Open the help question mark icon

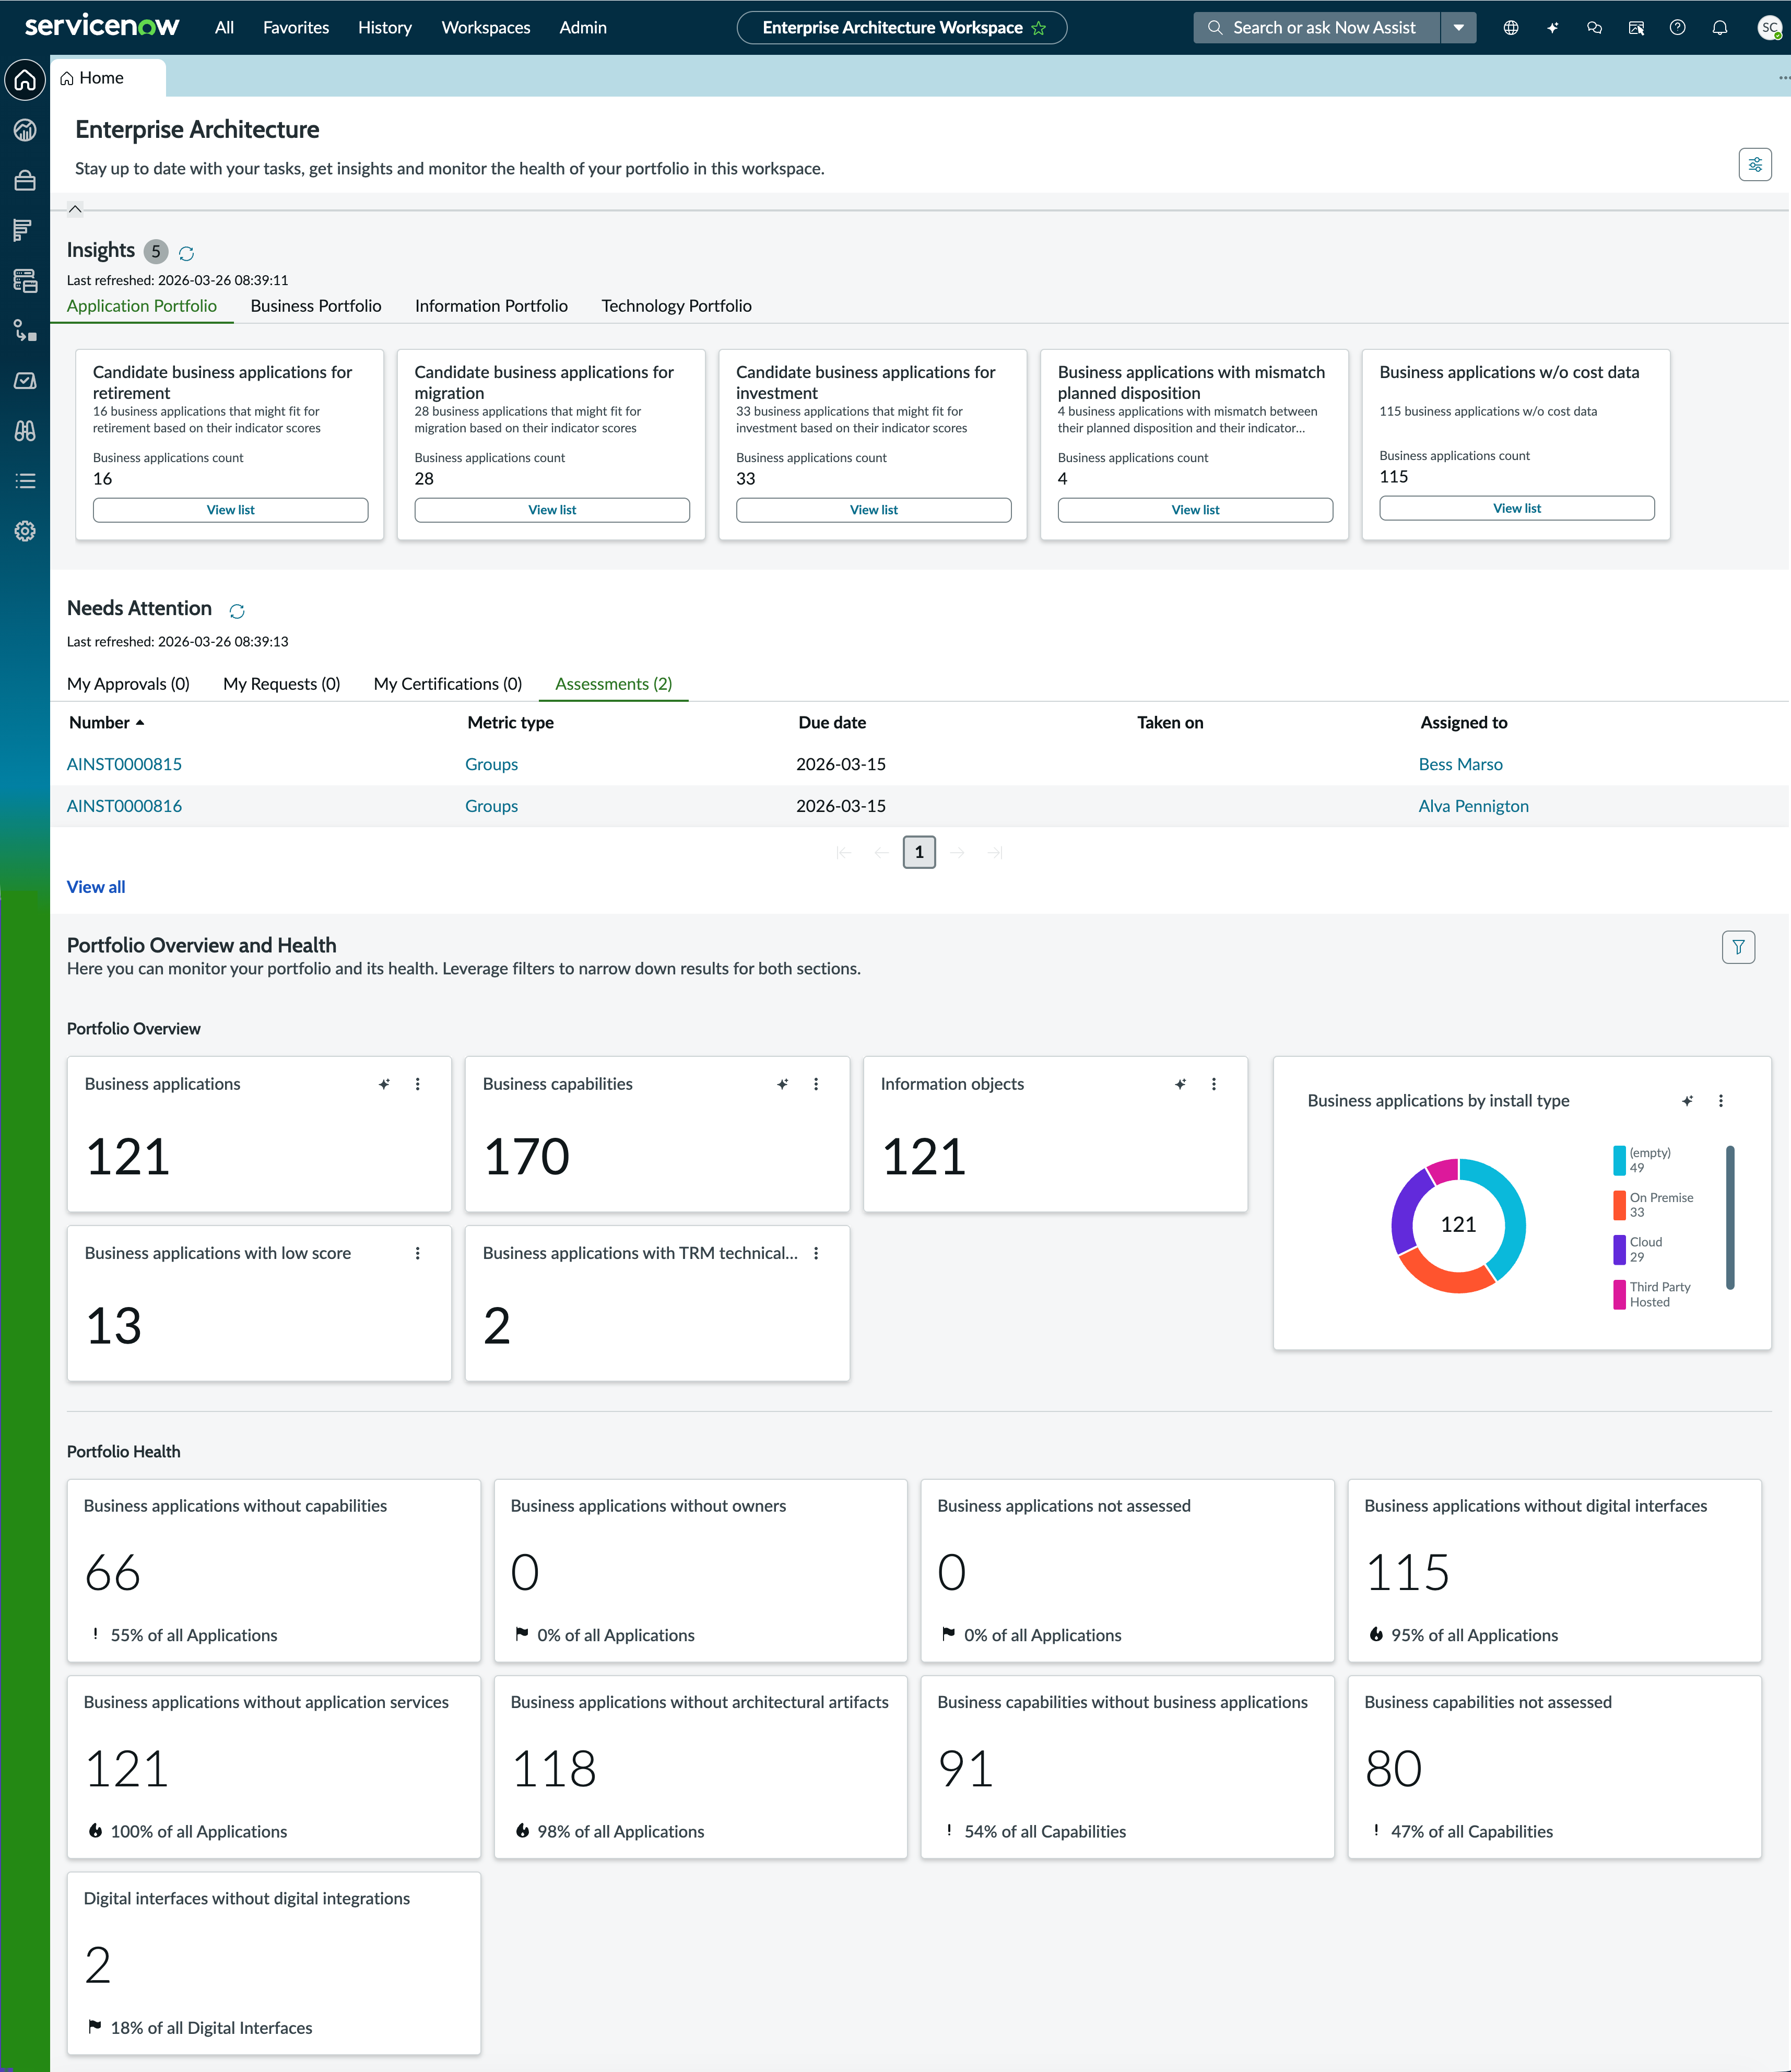(1677, 28)
